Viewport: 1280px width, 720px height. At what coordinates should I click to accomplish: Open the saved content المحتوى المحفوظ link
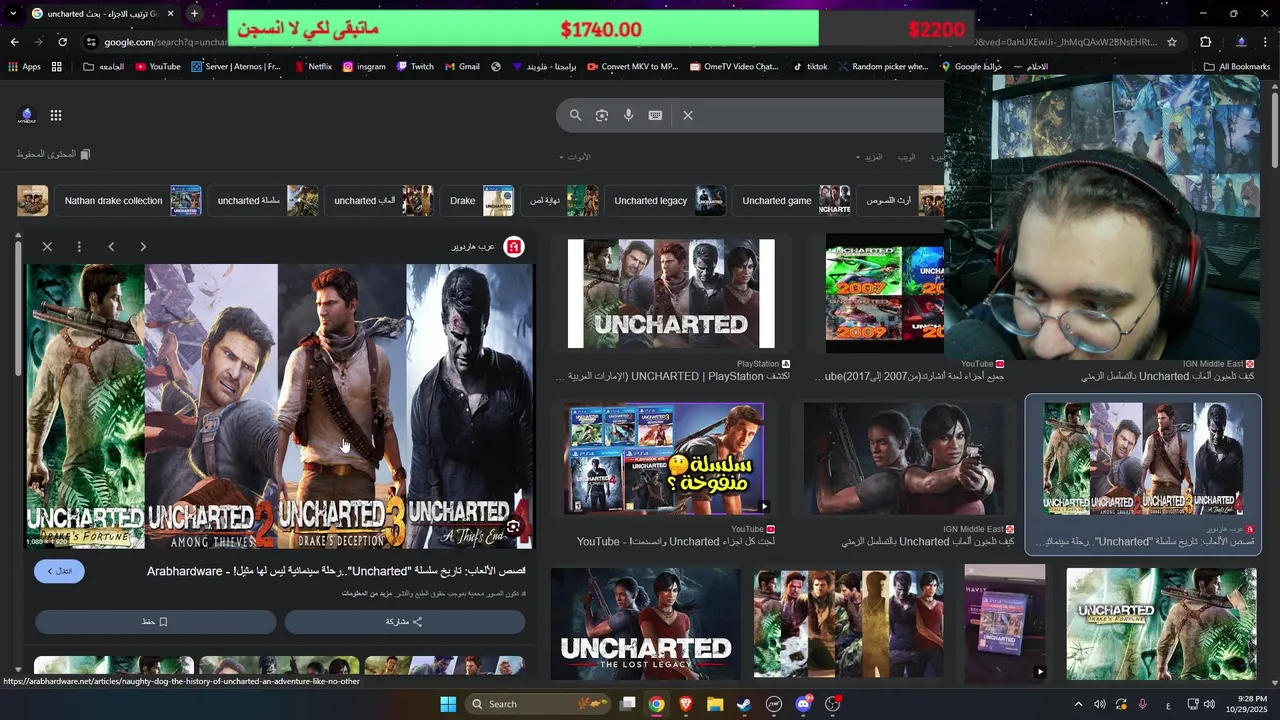pos(53,154)
